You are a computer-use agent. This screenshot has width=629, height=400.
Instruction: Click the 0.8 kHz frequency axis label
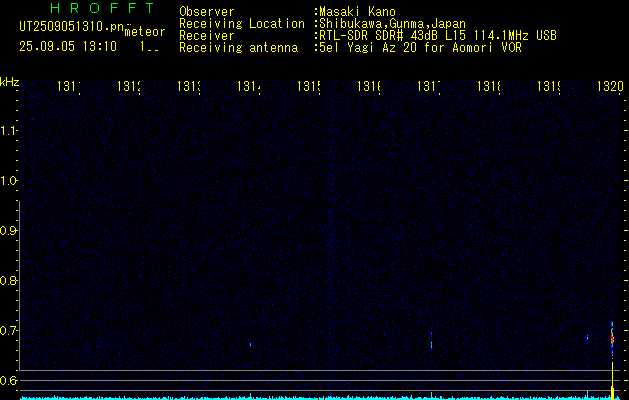click(x=8, y=280)
